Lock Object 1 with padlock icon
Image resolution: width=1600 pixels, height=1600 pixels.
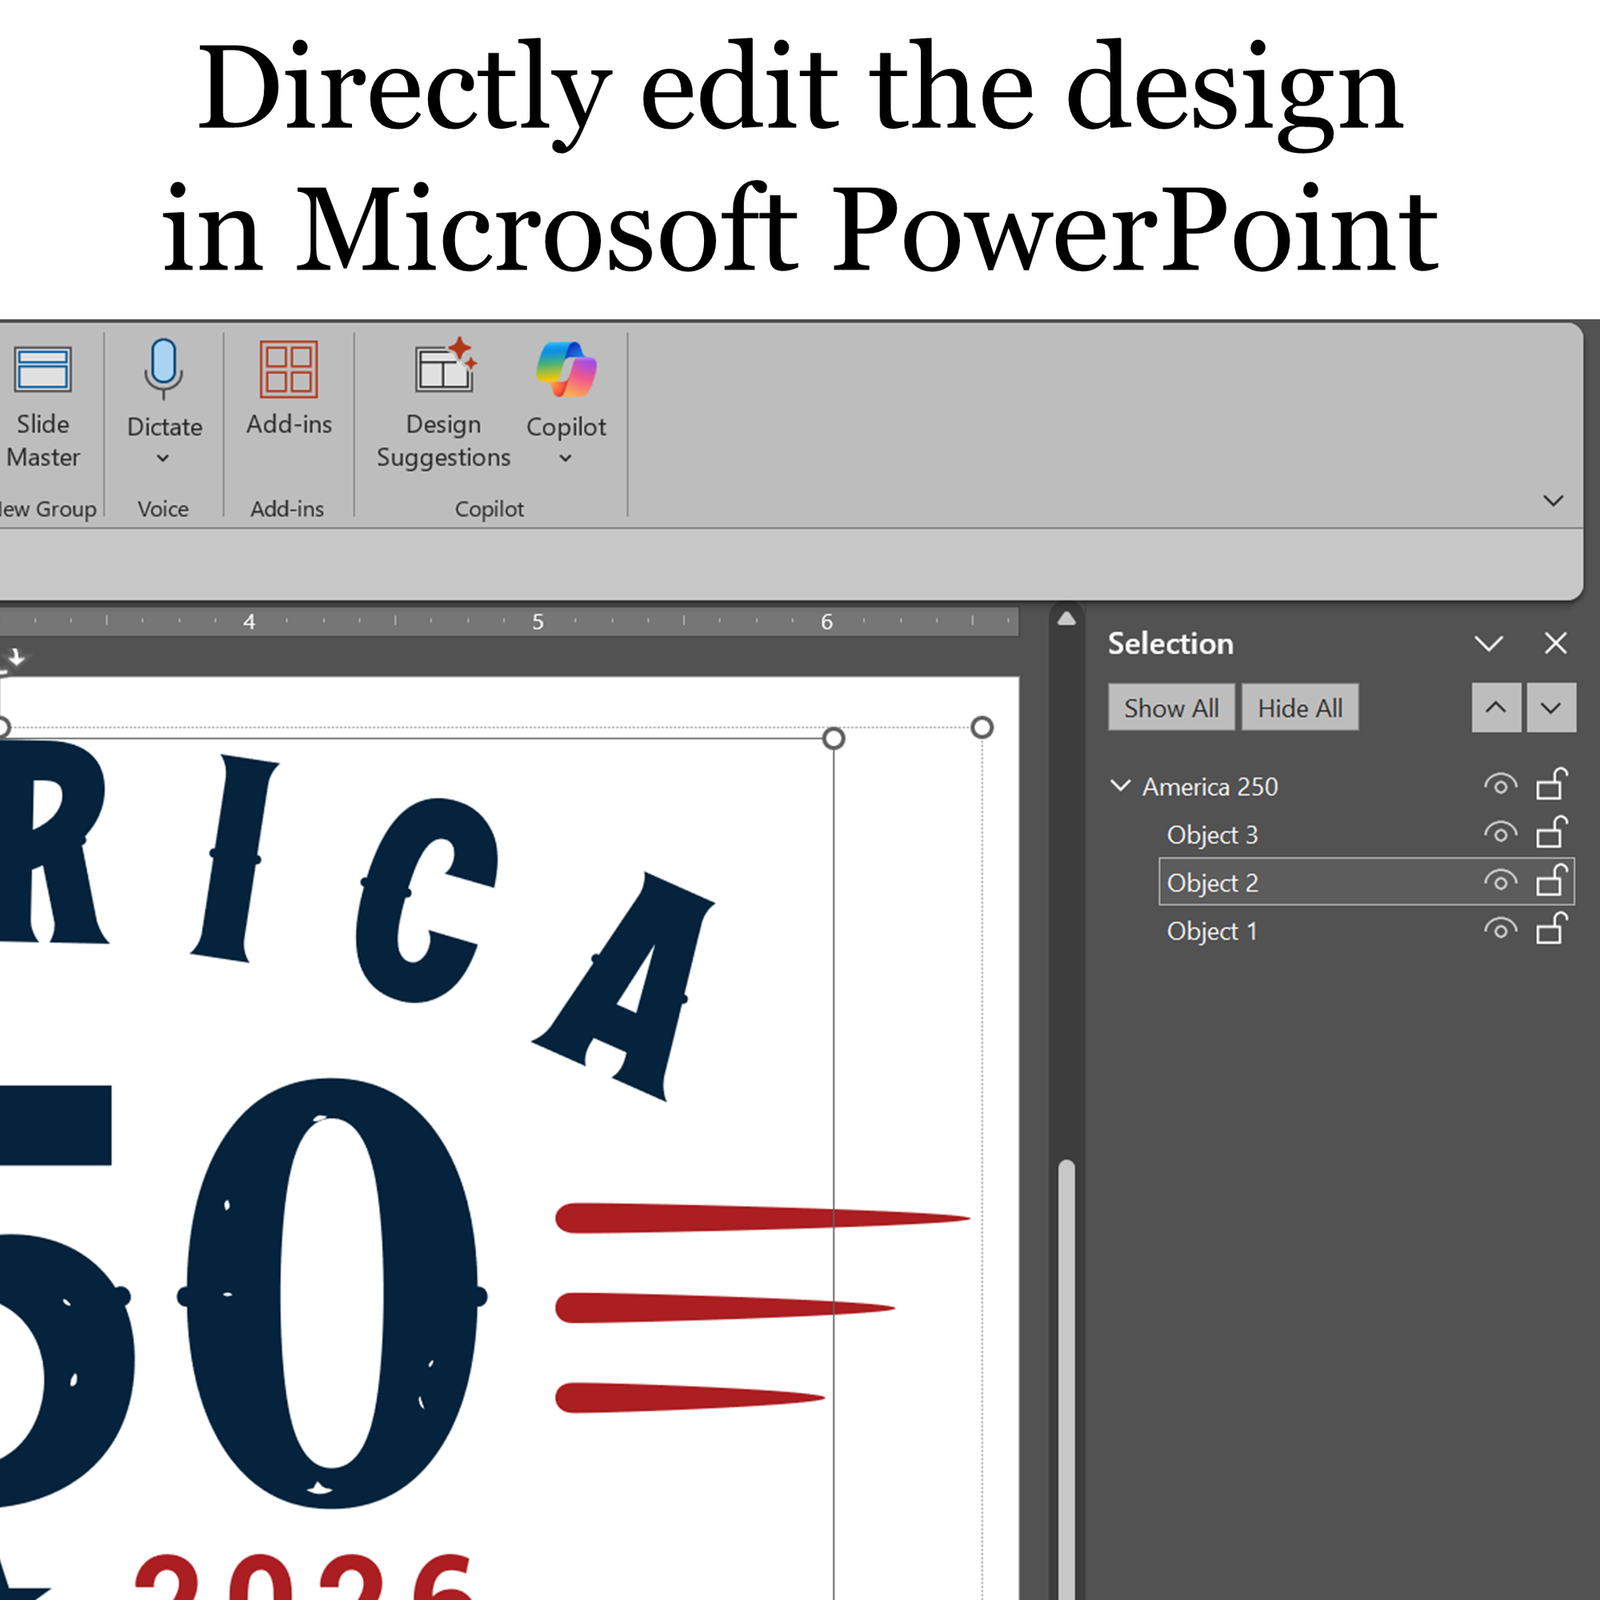pyautogui.click(x=1552, y=927)
